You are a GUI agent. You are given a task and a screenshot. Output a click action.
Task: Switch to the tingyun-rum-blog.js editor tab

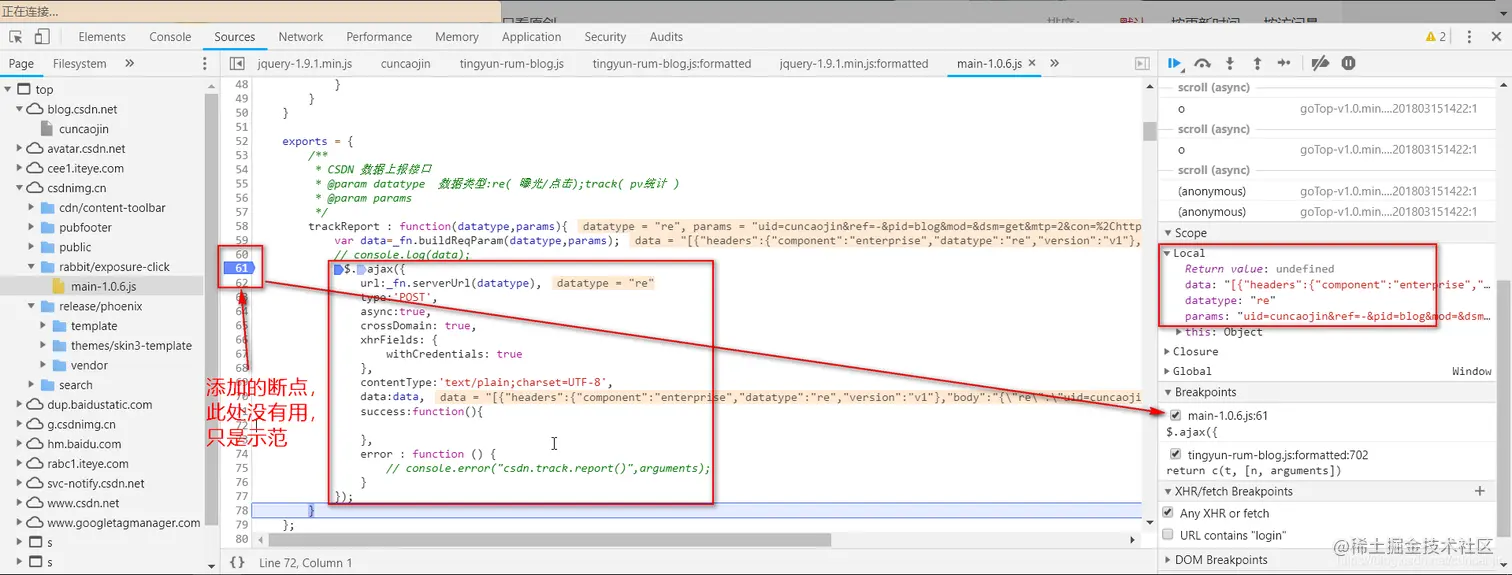click(511, 63)
